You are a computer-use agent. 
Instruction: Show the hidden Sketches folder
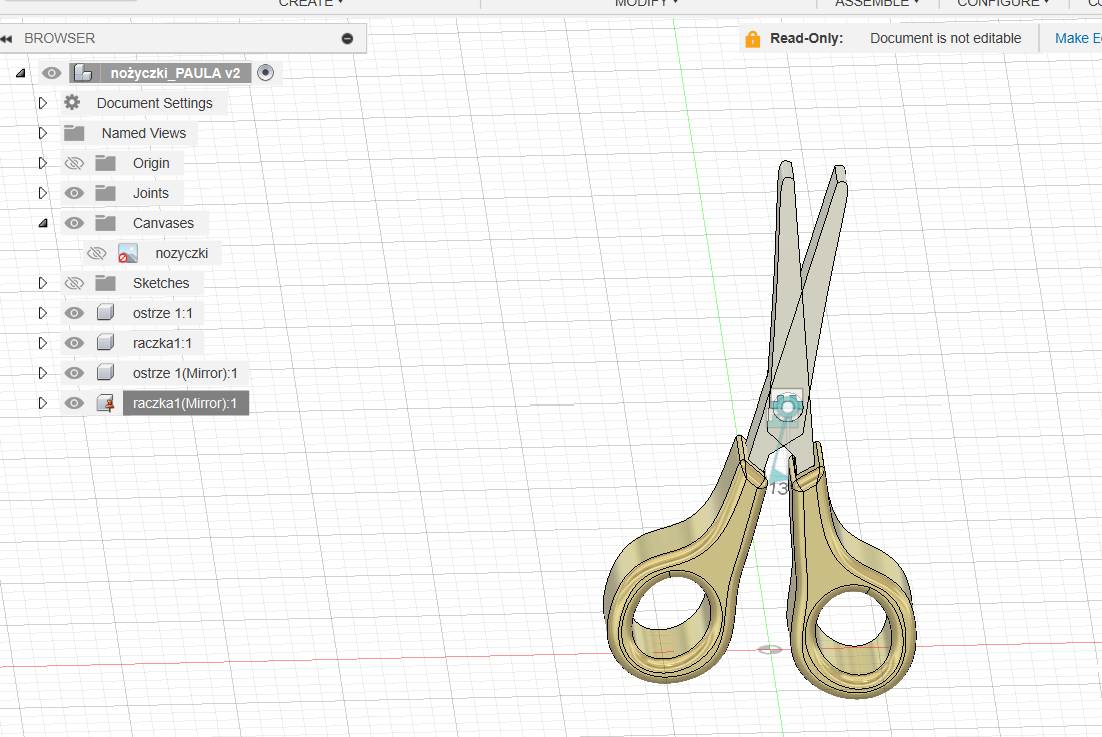click(74, 283)
